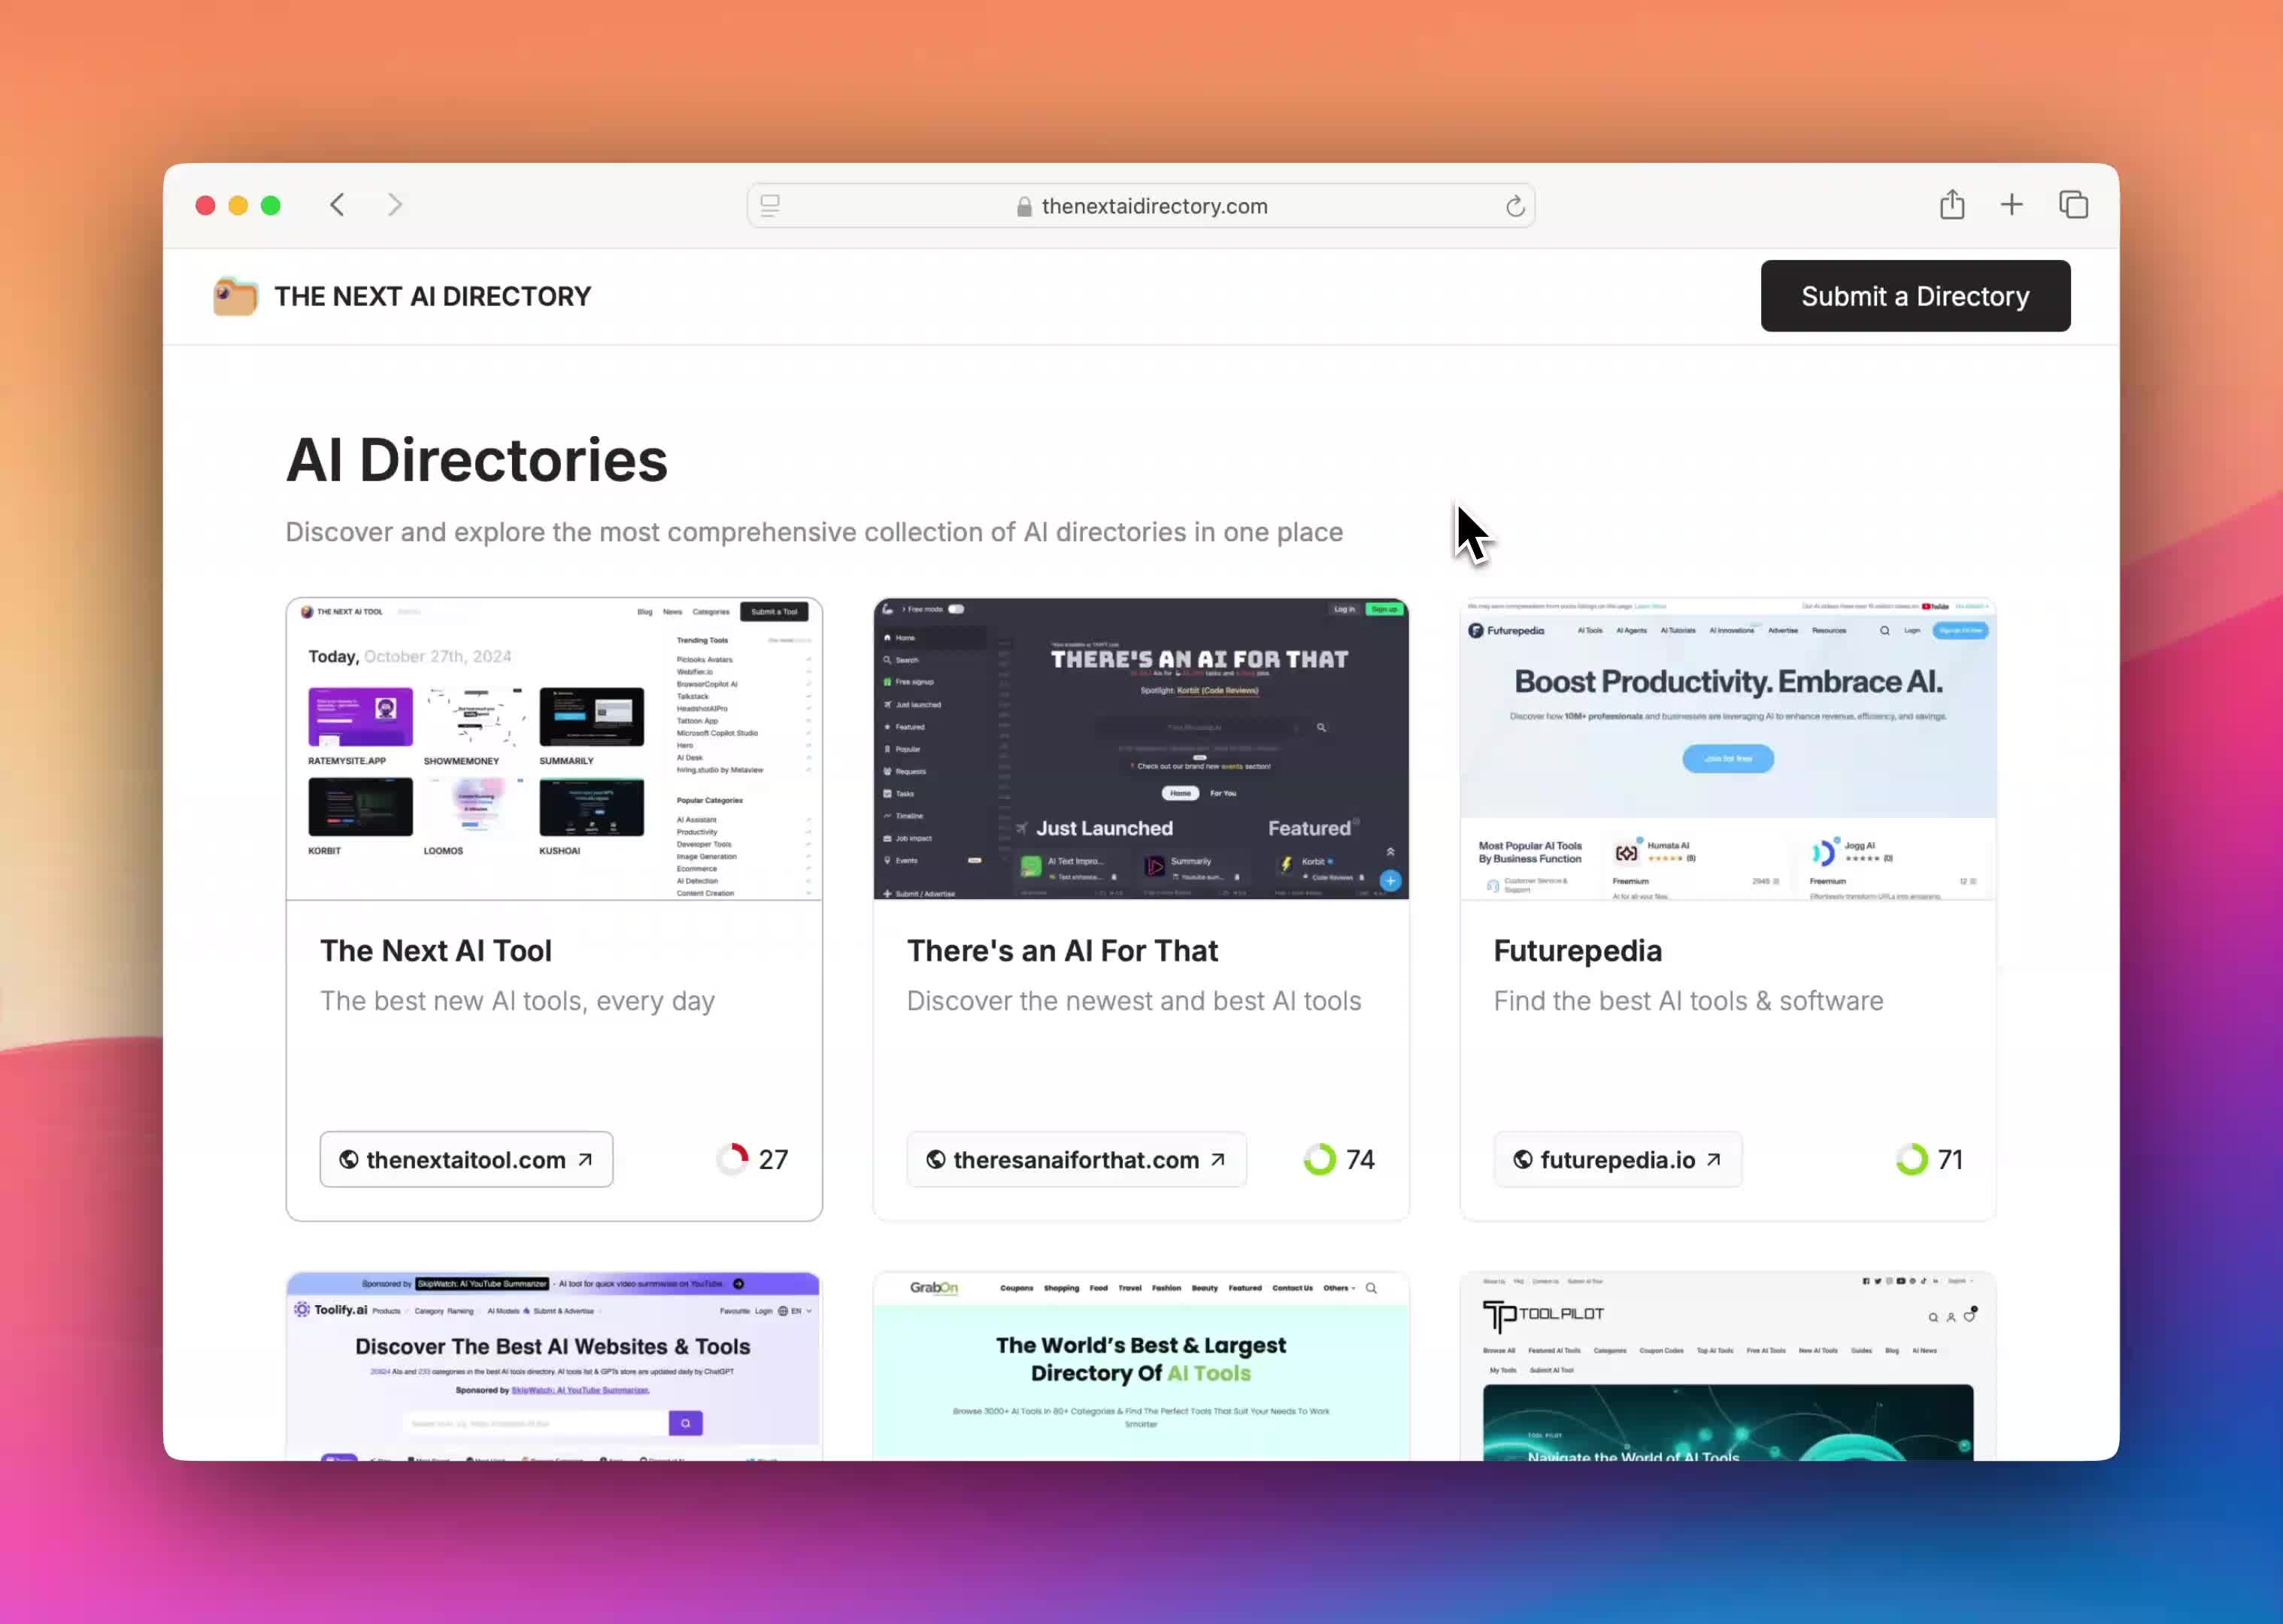Click the score value 27
The height and width of the screenshot is (1624, 2283).
click(773, 1160)
